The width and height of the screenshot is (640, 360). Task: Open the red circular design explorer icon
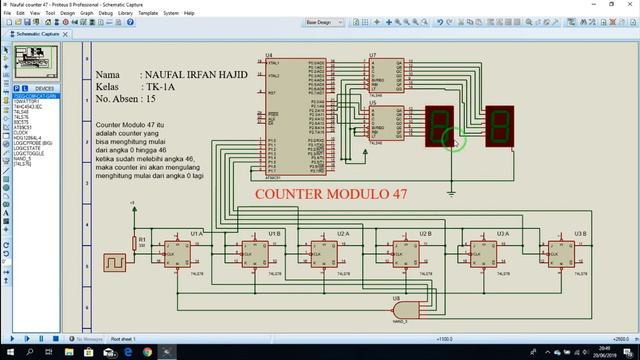point(66,22)
